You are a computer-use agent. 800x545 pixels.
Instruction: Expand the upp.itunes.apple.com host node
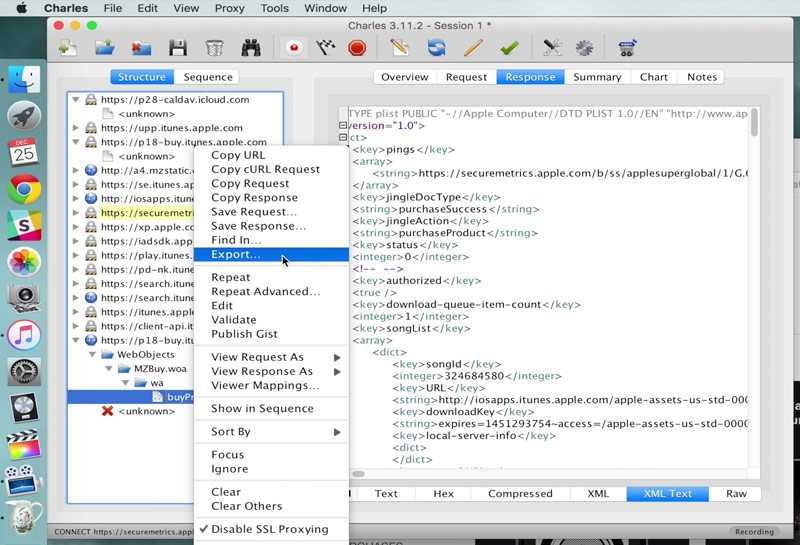click(x=76, y=128)
